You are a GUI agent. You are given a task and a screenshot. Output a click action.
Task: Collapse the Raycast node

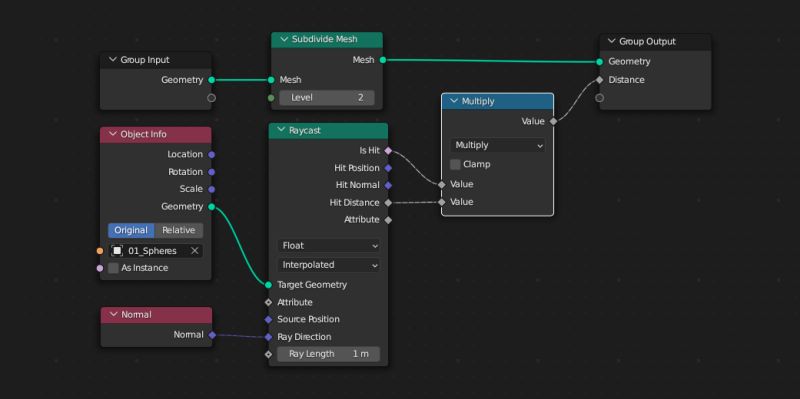click(x=281, y=130)
